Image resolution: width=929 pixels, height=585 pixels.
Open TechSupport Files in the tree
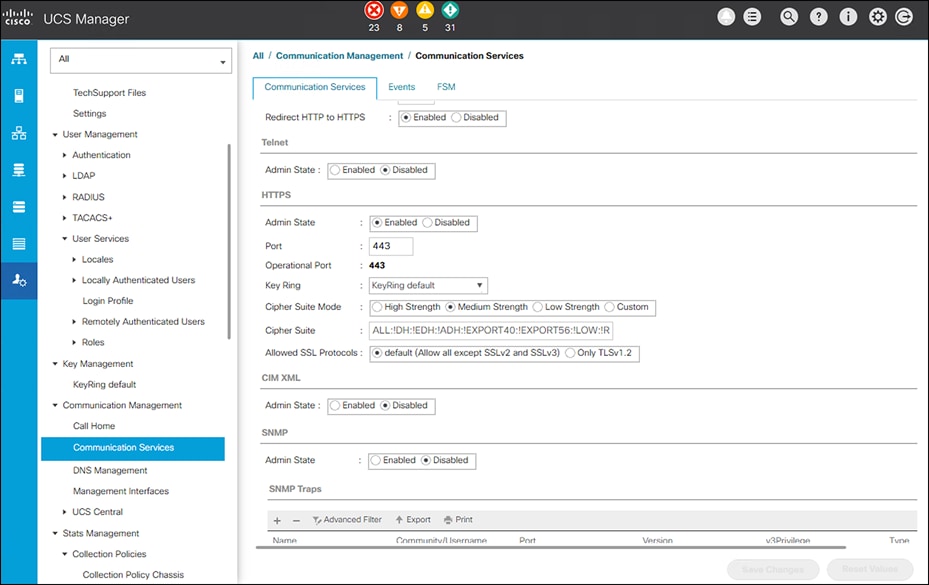(109, 93)
